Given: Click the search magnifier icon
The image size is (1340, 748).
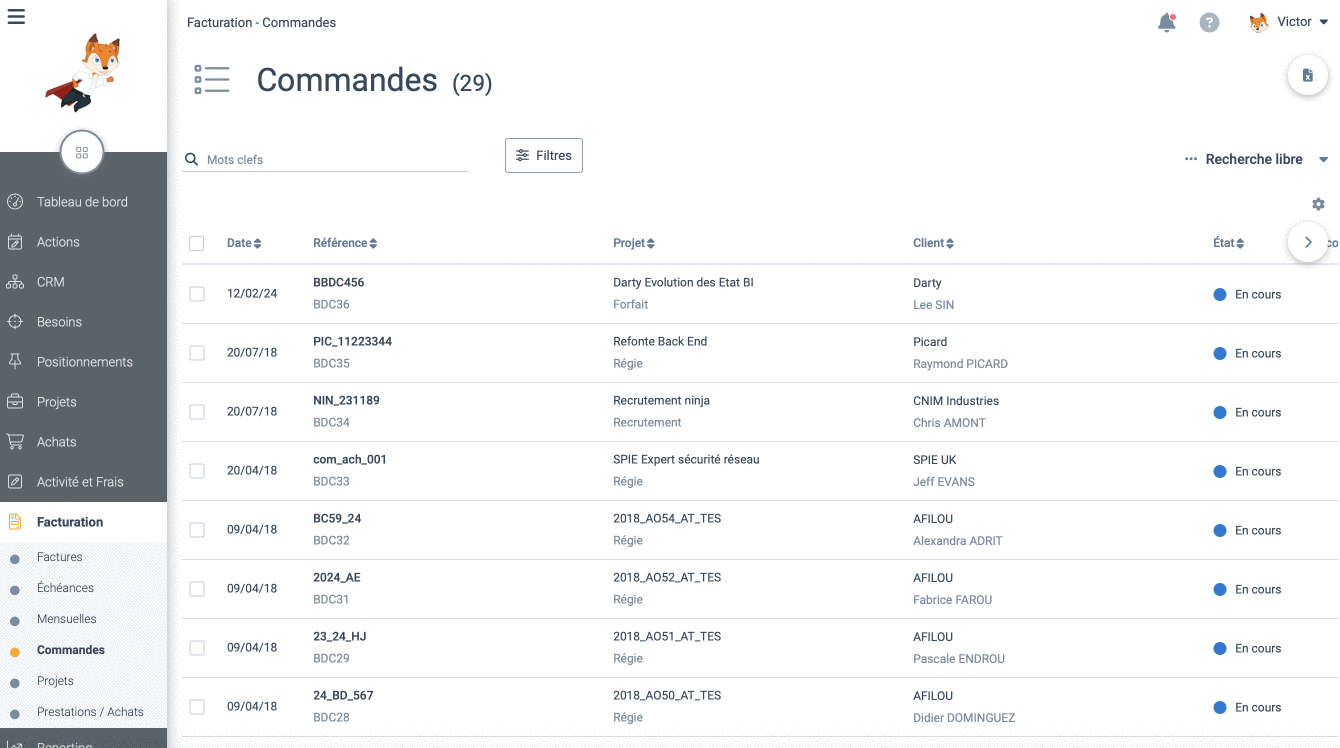Looking at the screenshot, I should click(192, 159).
